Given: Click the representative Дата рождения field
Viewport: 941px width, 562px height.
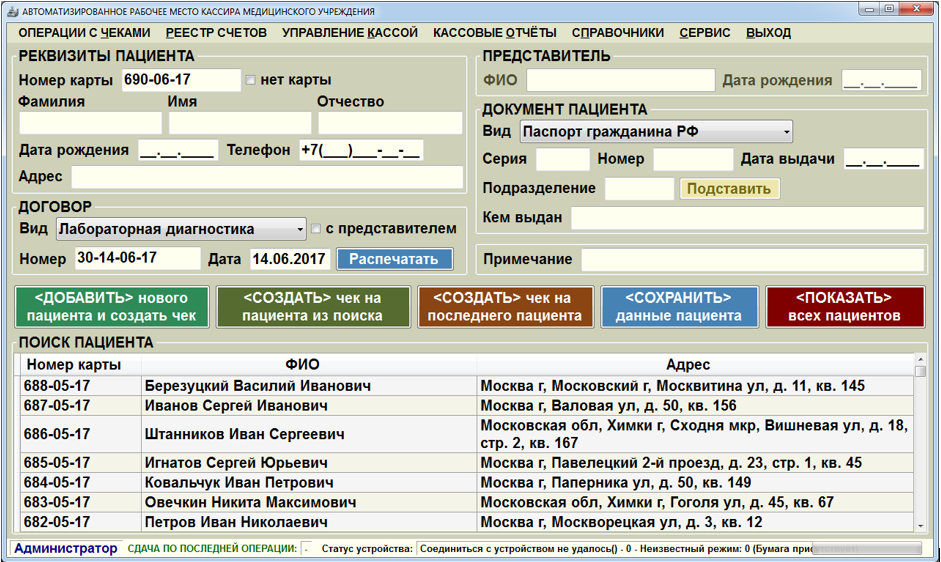Looking at the screenshot, I should tap(881, 80).
